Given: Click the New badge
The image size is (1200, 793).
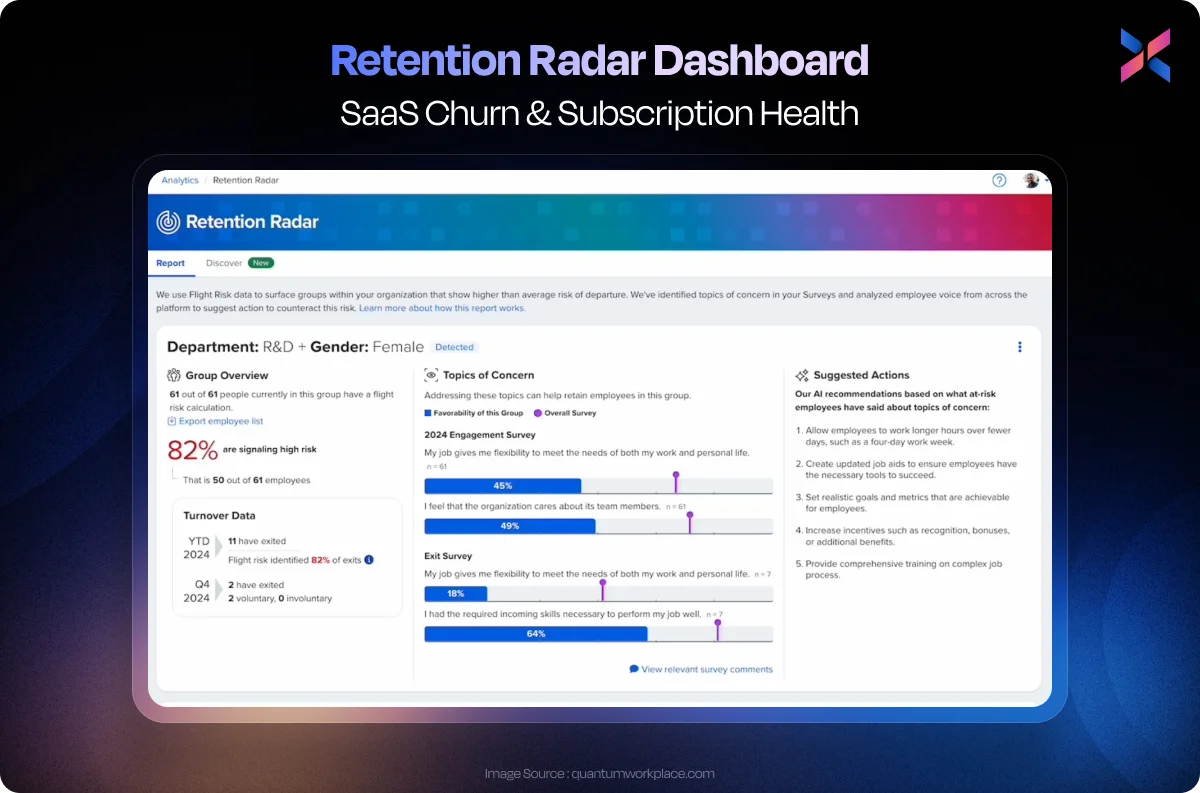Looking at the screenshot, I should [x=261, y=263].
